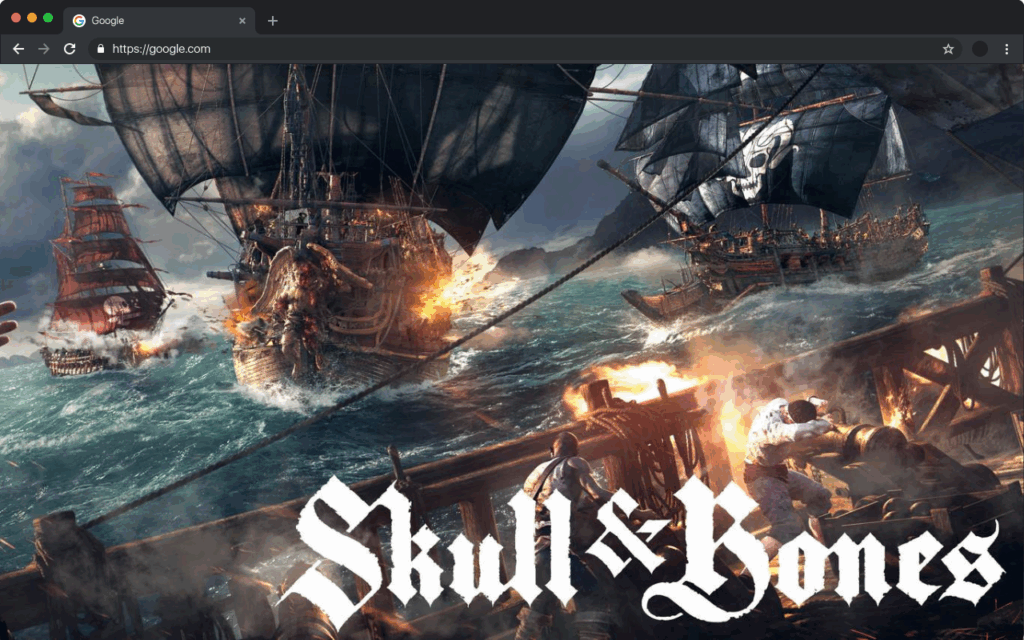Screen dimensions: 1024x640
Task: Reload the current Google page
Action: 68,48
